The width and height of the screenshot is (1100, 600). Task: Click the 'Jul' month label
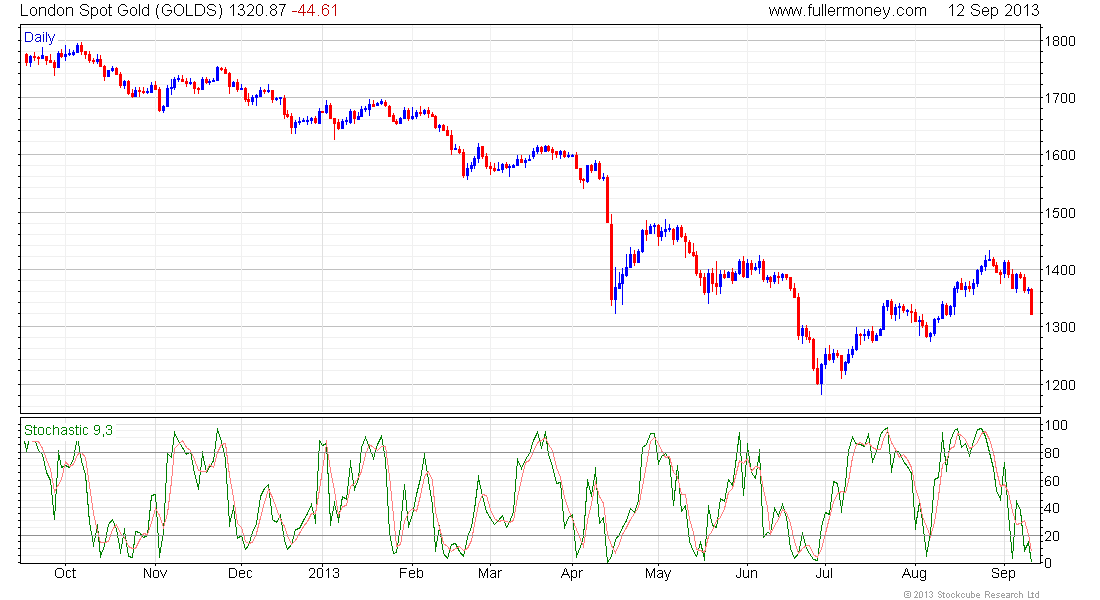tap(824, 573)
